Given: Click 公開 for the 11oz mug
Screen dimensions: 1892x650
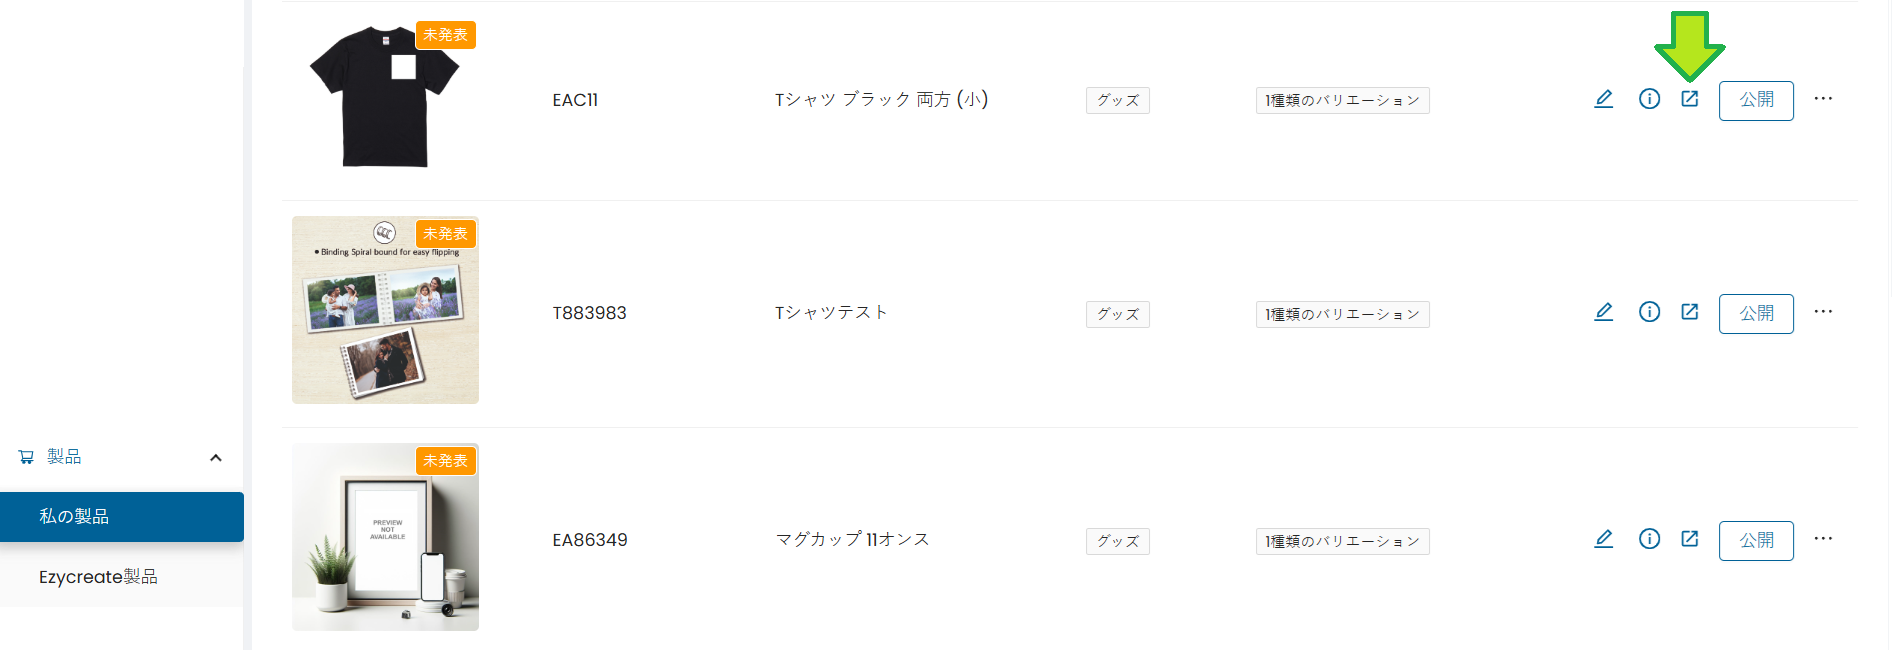Looking at the screenshot, I should tap(1756, 540).
